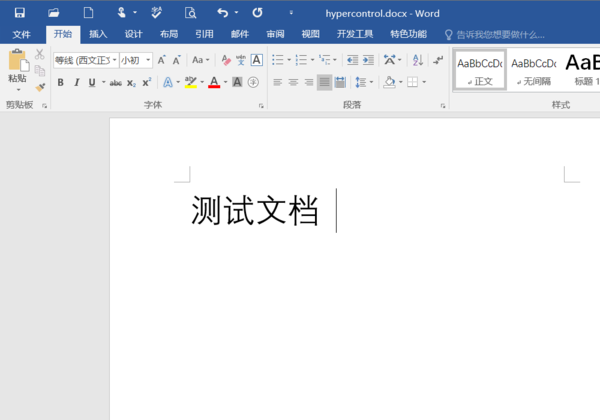This screenshot has height=420, width=600.
Task: Copy selection with copy icon
Action: 39,71
